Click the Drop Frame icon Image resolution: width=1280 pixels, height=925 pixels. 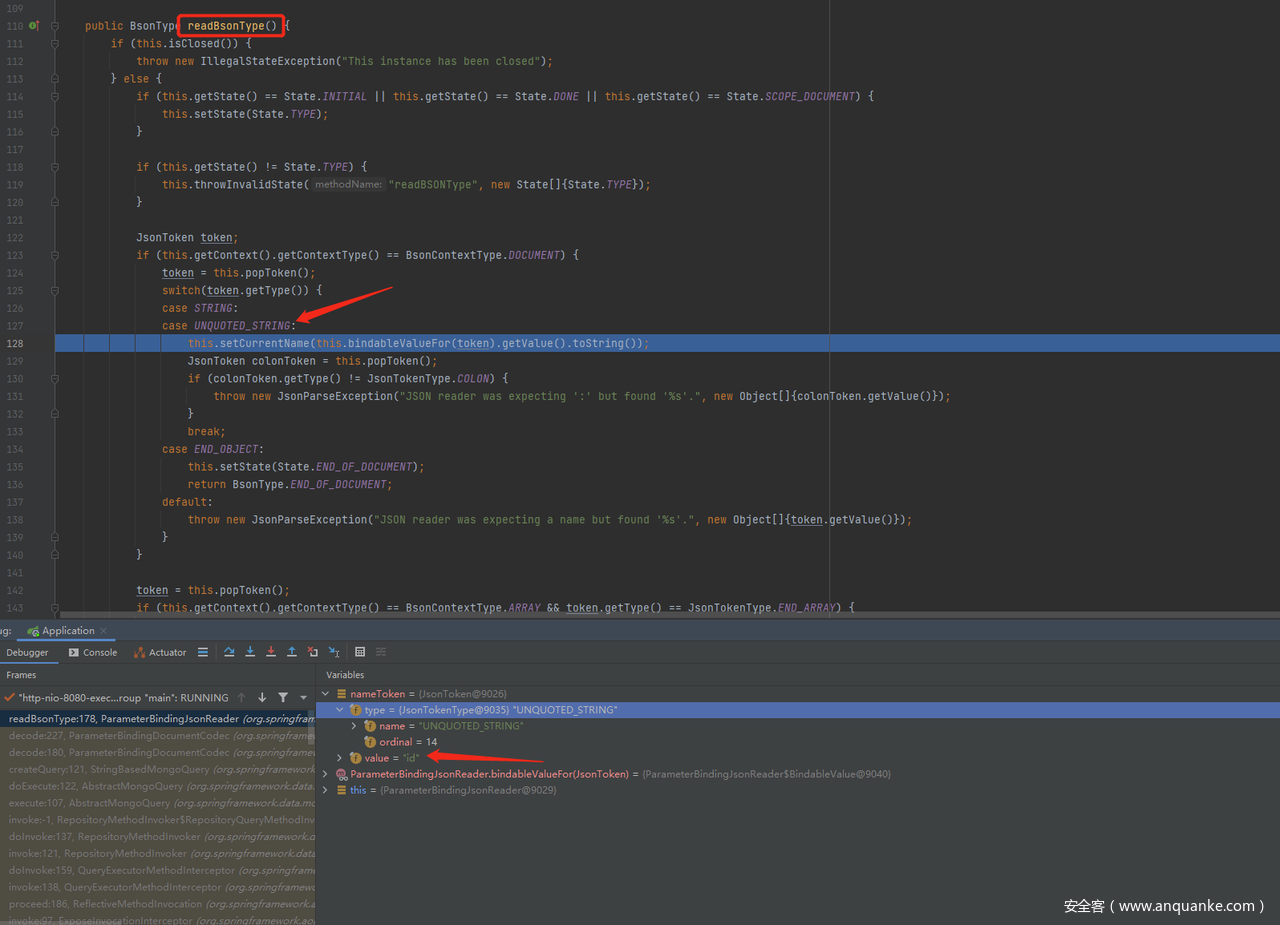[313, 652]
